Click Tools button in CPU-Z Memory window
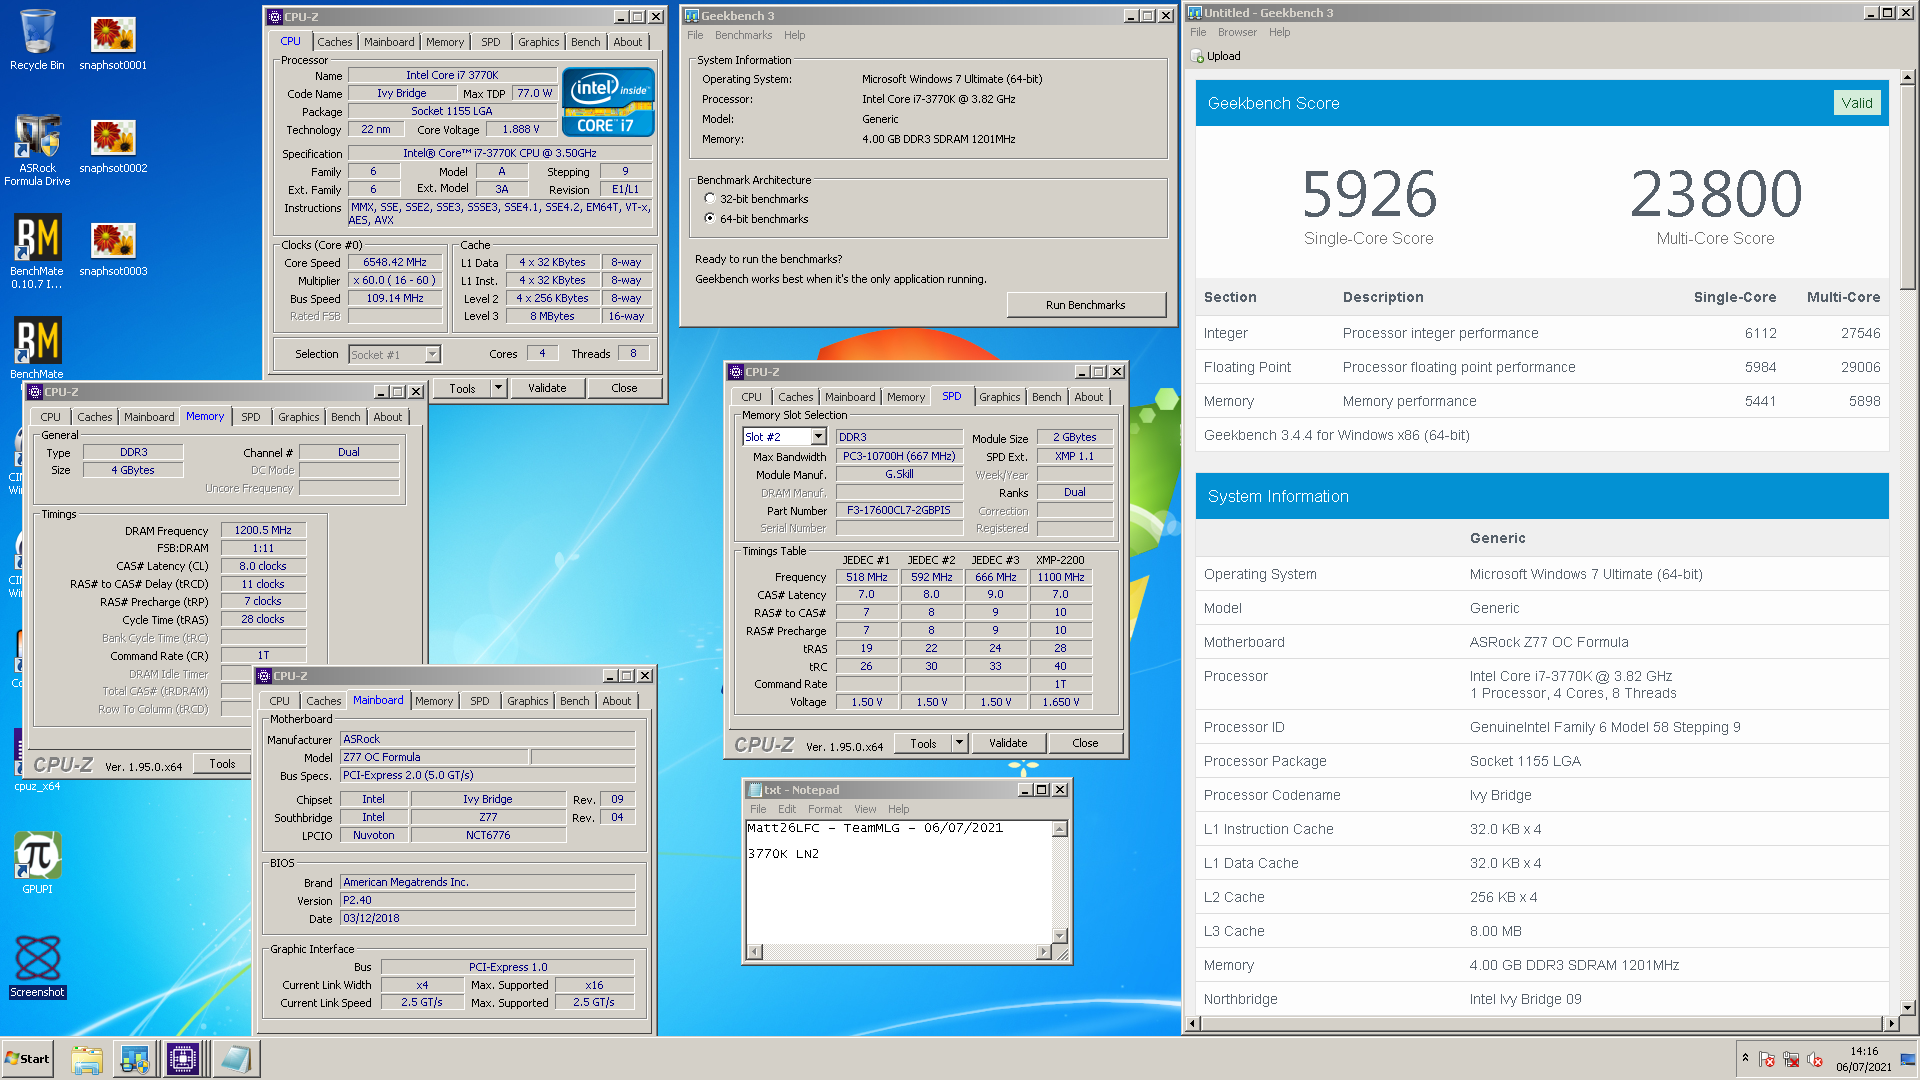 [223, 764]
